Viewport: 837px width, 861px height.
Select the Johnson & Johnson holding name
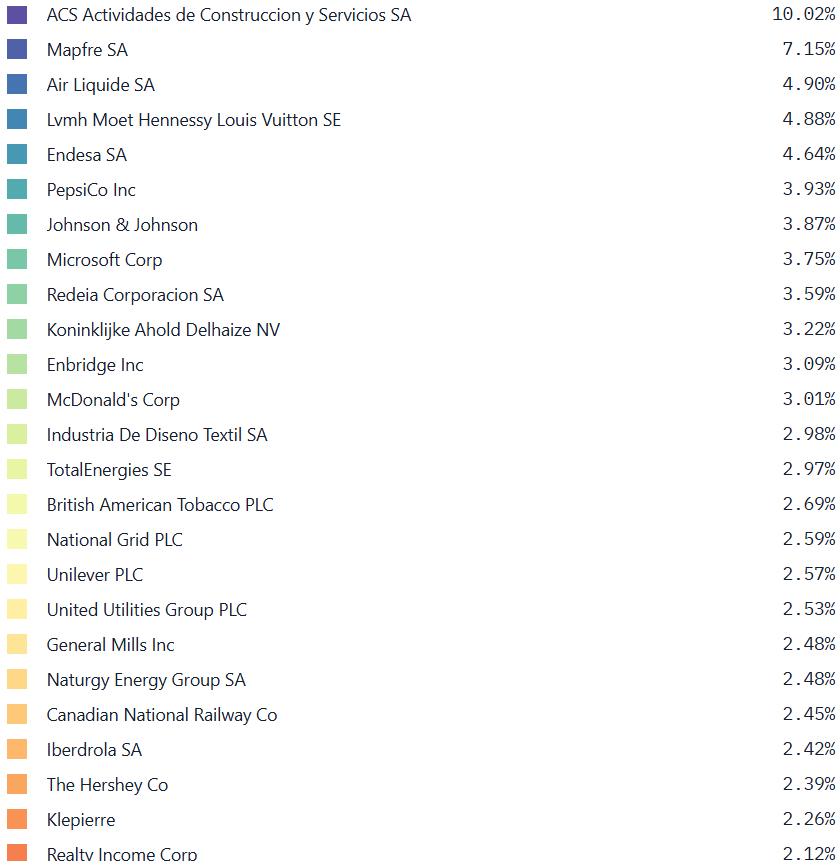tap(122, 225)
